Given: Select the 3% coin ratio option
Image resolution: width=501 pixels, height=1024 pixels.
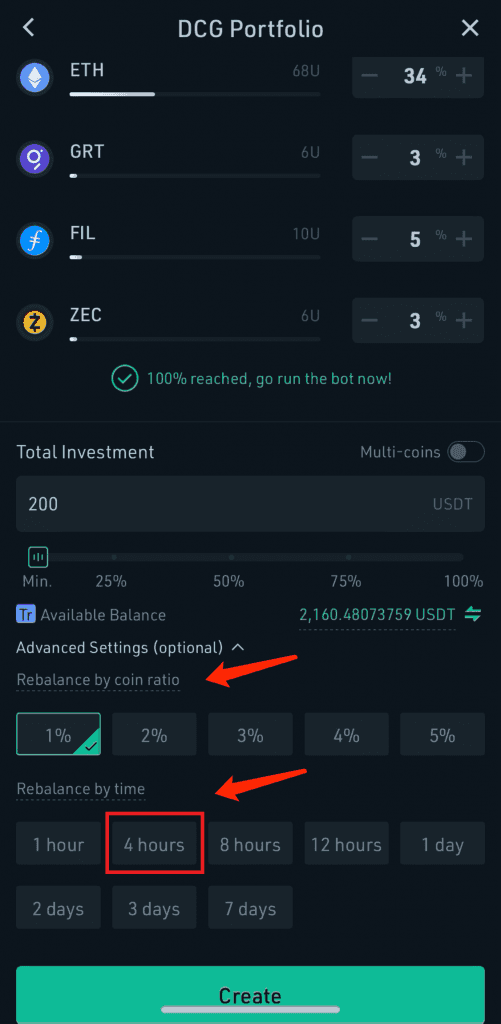Looking at the screenshot, I should [250, 734].
